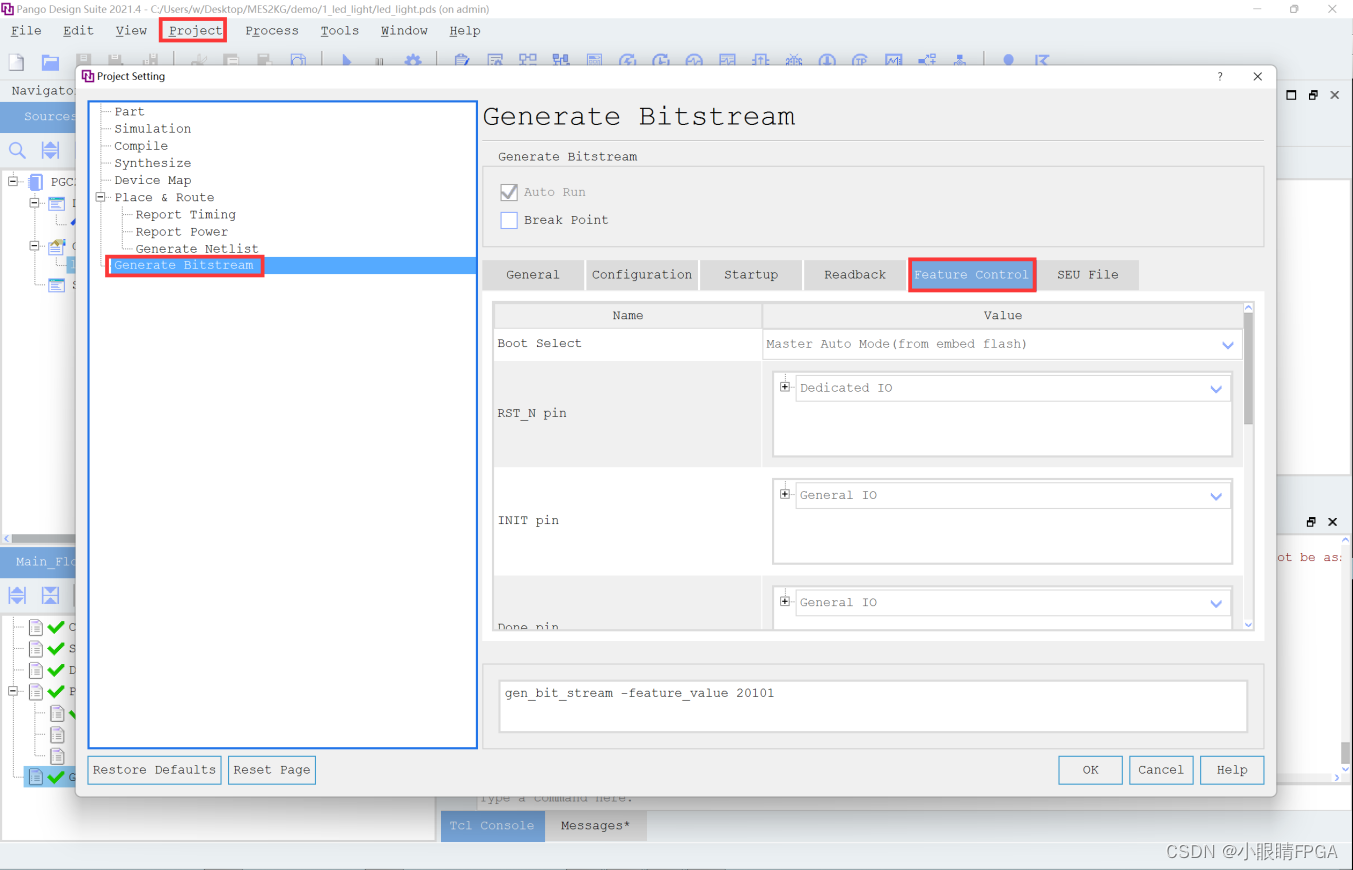The width and height of the screenshot is (1353, 870).
Task: Collapse the PGC project node in Navigator
Action: pyautogui.click(x=14, y=182)
